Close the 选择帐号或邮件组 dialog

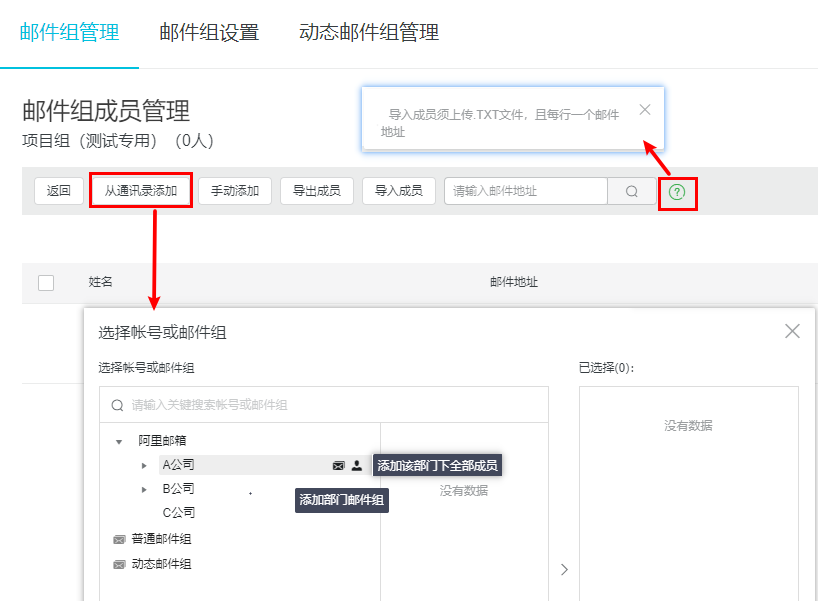click(x=792, y=331)
